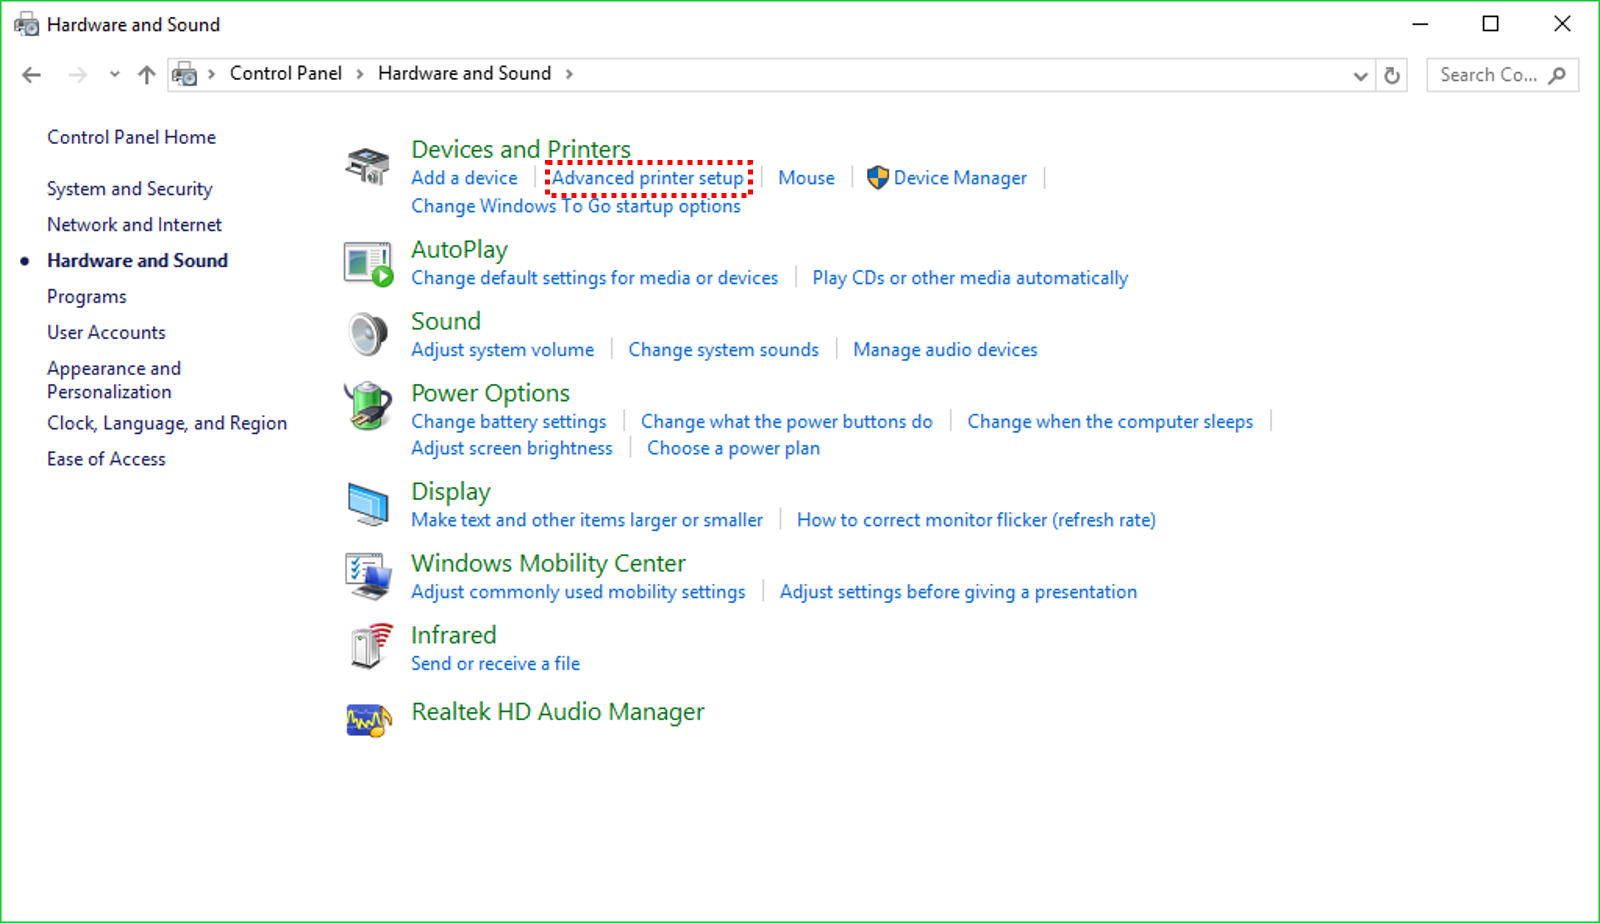Click the Power Options battery icon
1600x923 pixels.
coord(368,406)
